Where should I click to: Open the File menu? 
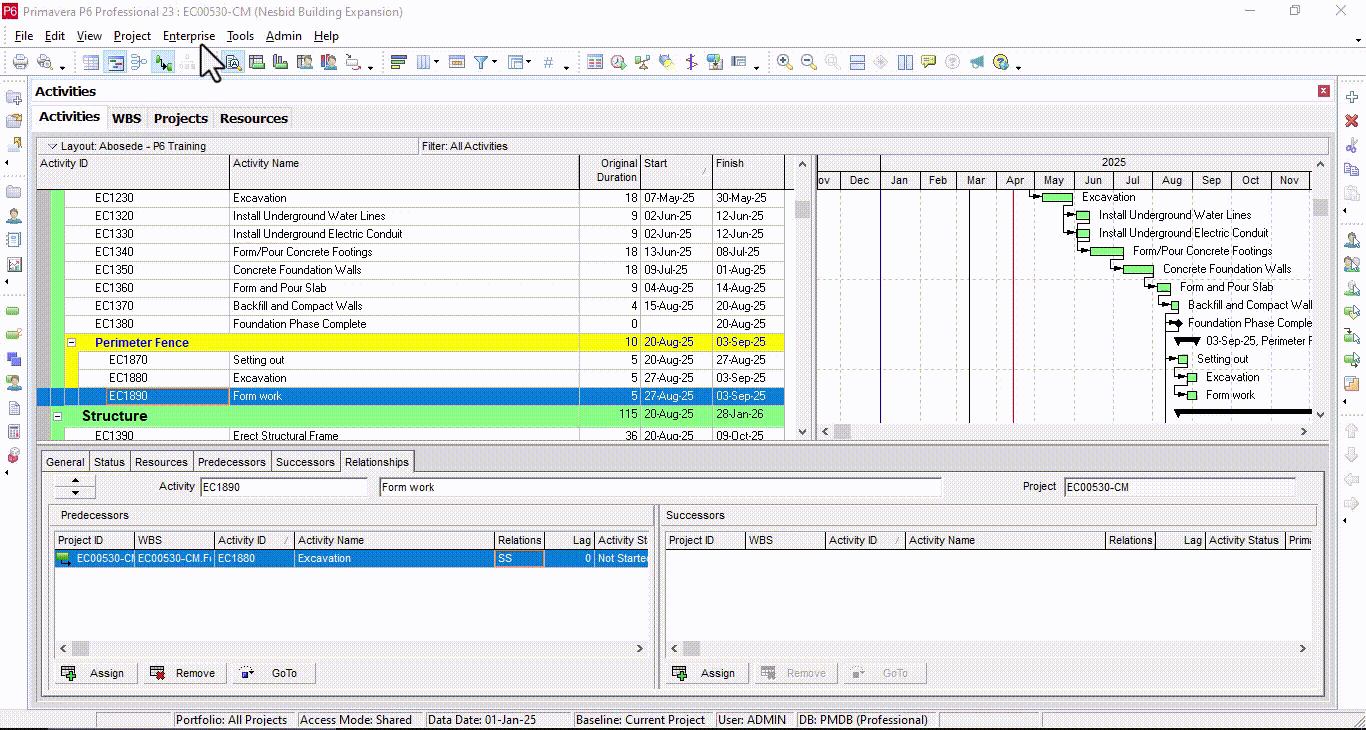click(x=24, y=36)
